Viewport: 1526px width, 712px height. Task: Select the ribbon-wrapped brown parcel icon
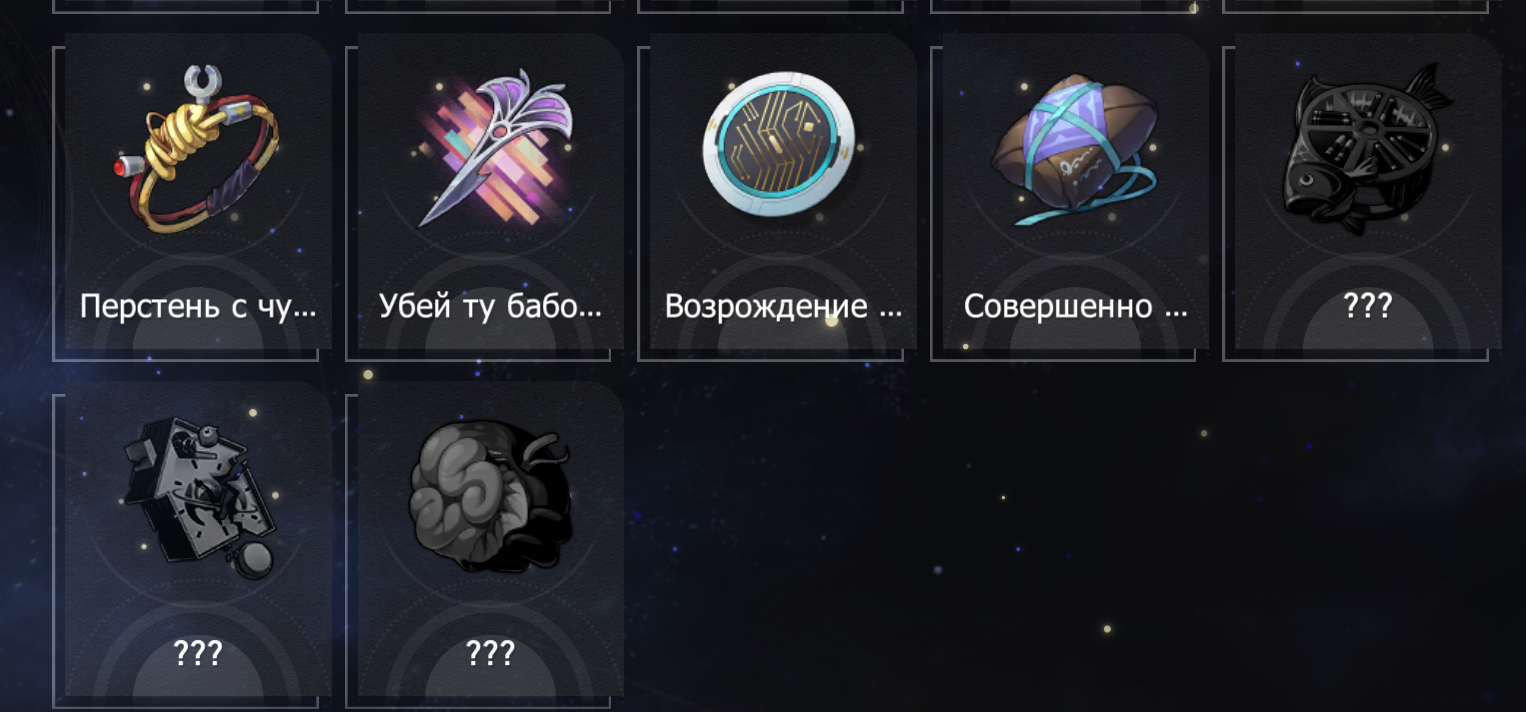pyautogui.click(x=1075, y=148)
